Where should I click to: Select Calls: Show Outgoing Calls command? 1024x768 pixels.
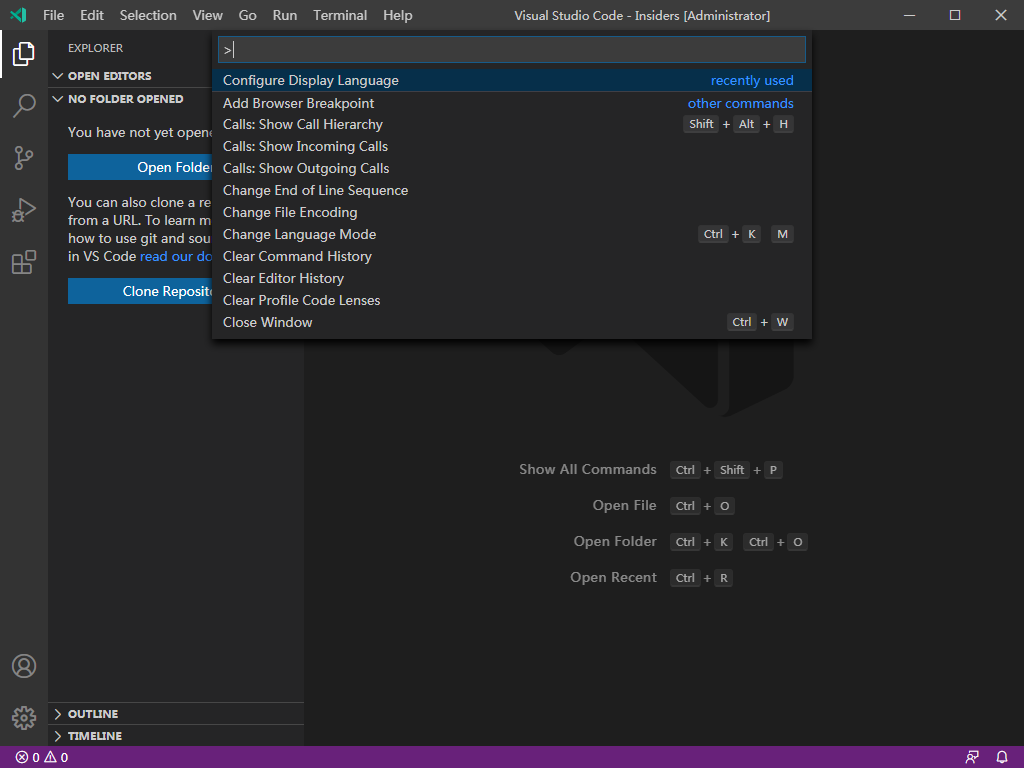pos(512,168)
